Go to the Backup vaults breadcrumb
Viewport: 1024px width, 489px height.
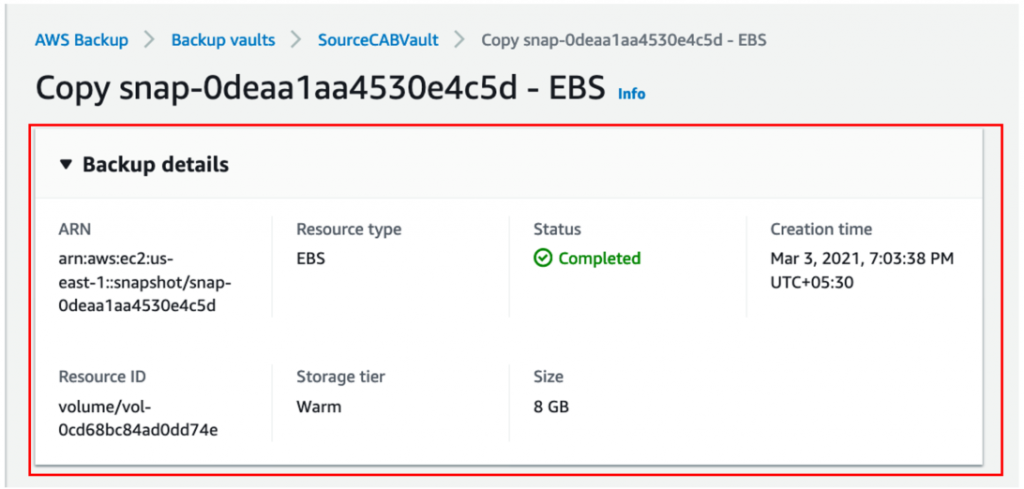tap(223, 40)
